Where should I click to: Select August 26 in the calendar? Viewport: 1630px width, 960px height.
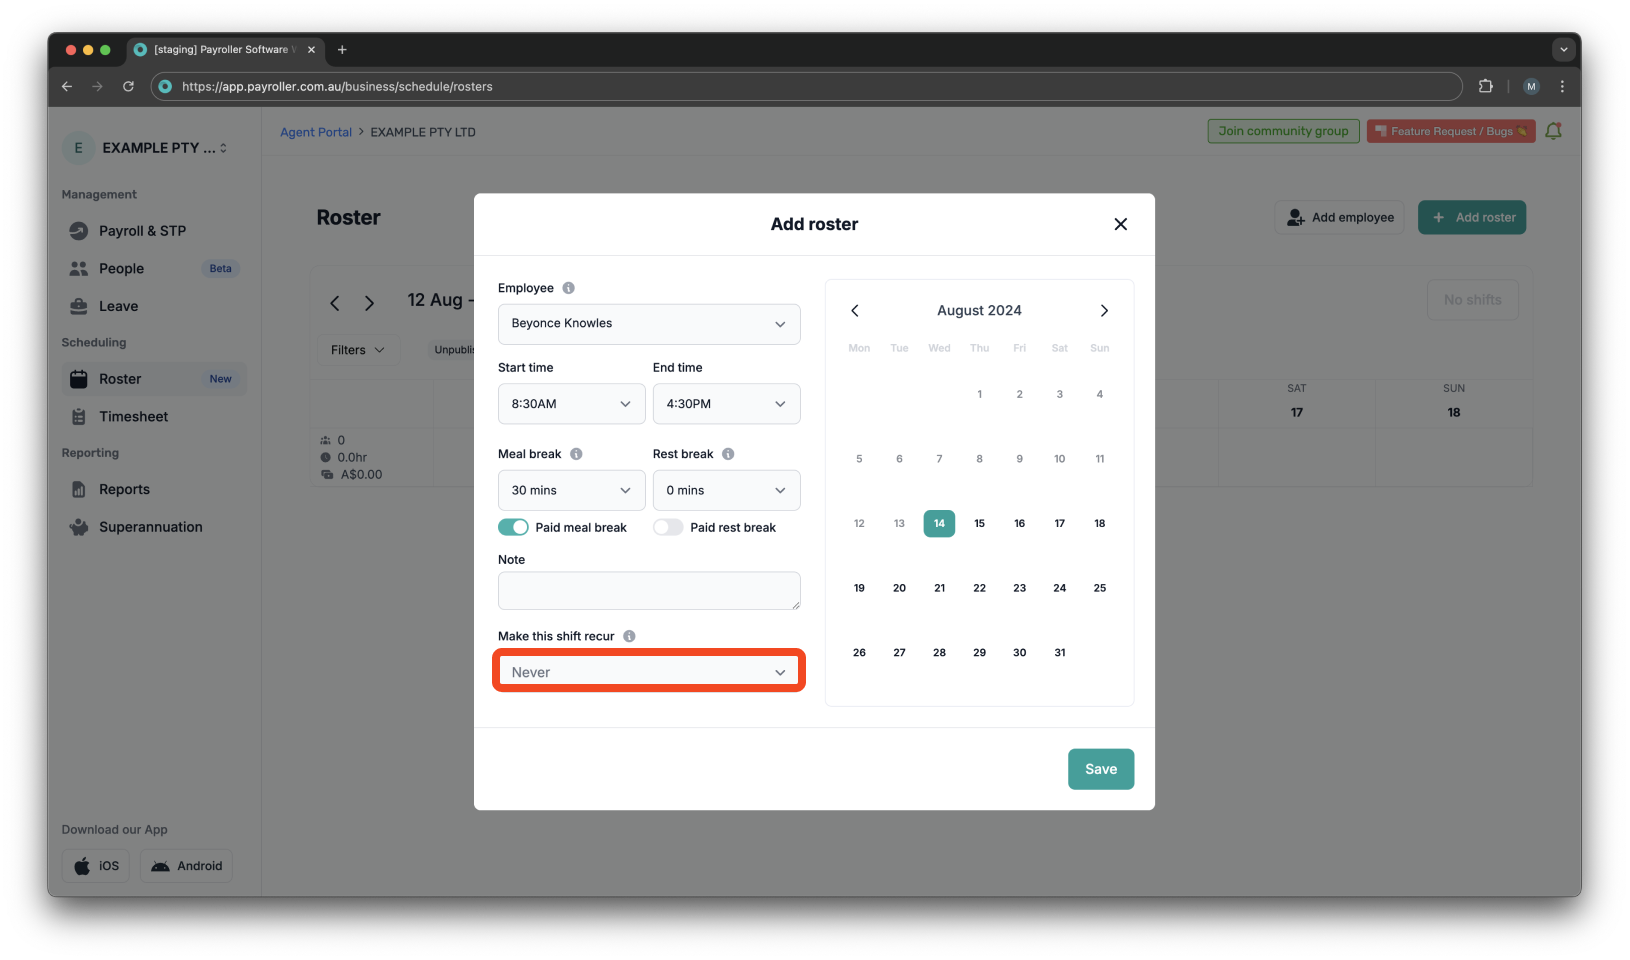click(859, 652)
